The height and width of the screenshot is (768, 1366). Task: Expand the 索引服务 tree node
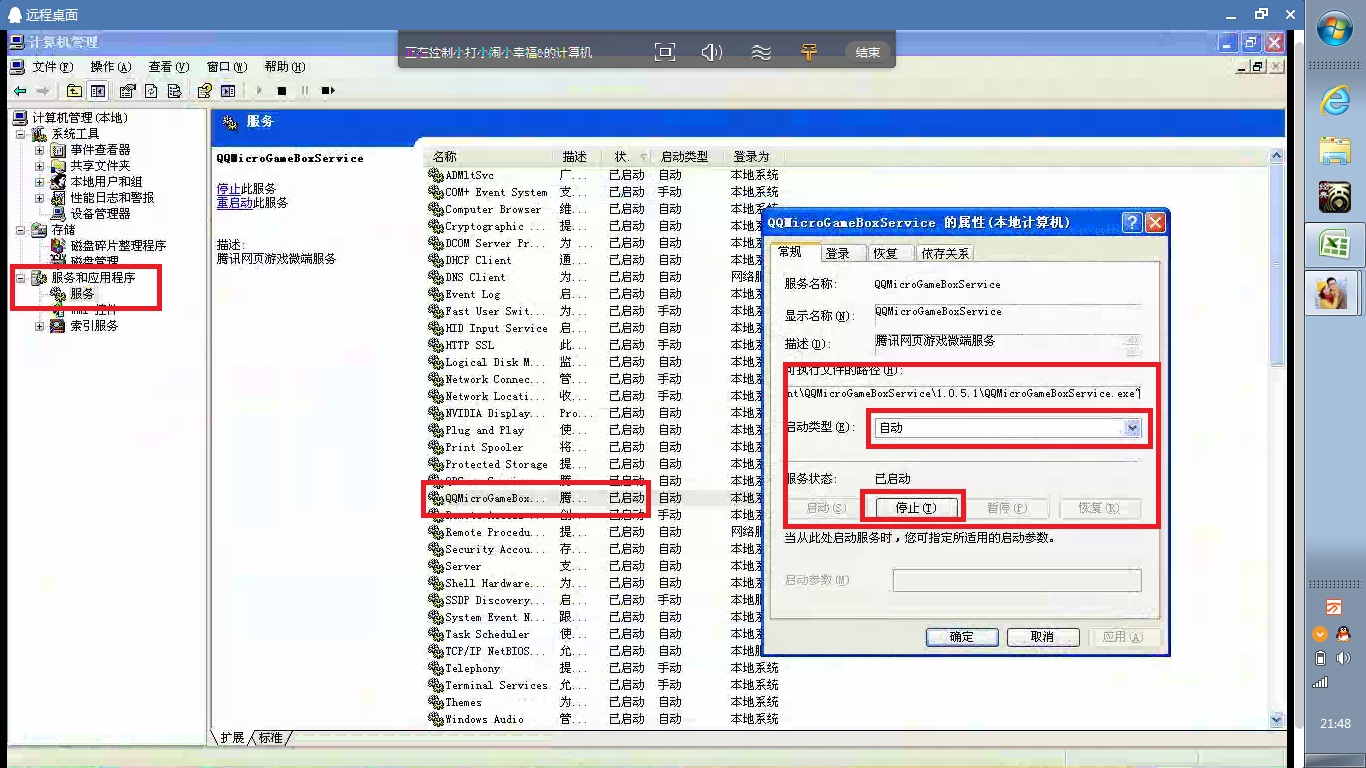pyautogui.click(x=40, y=326)
